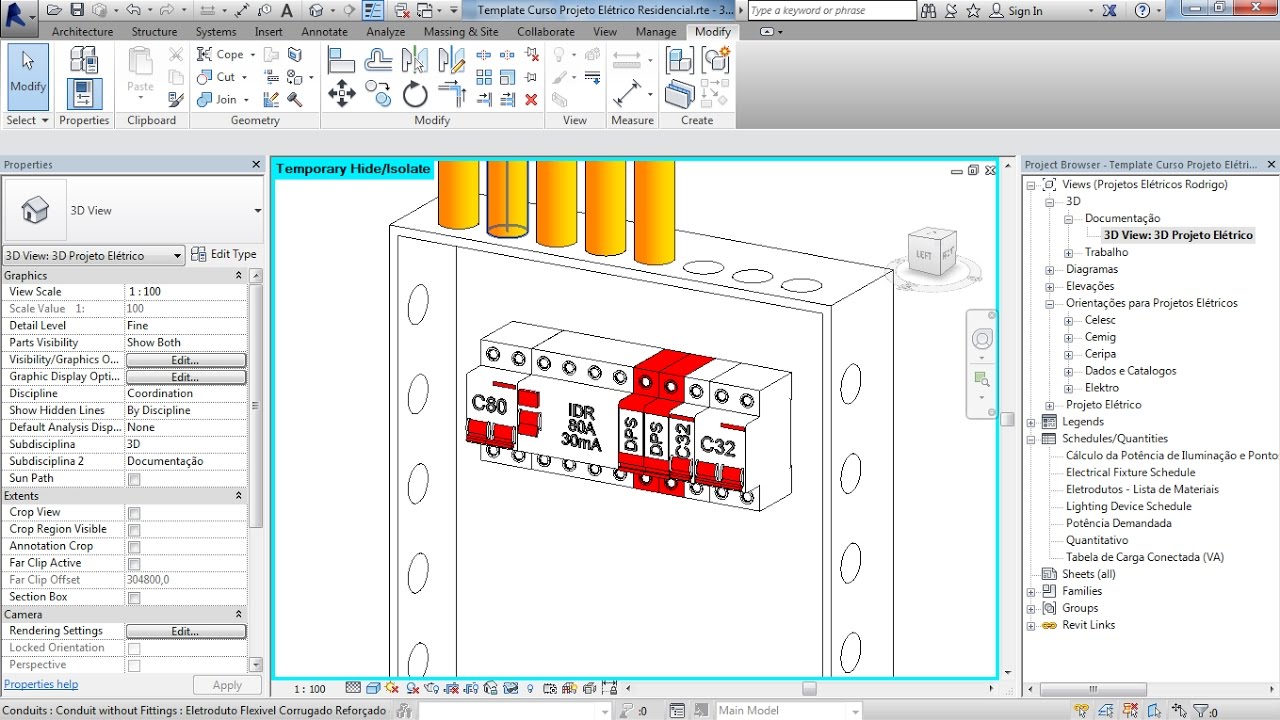The width and height of the screenshot is (1280, 720).
Task: Click the Help question mark icon
Action: pyautogui.click(x=1143, y=11)
